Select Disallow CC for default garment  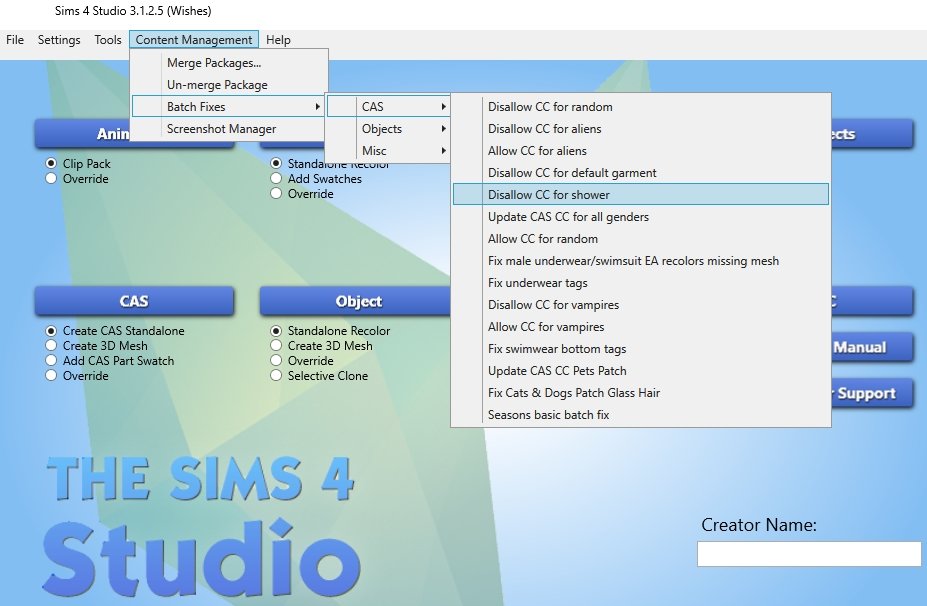641,173
